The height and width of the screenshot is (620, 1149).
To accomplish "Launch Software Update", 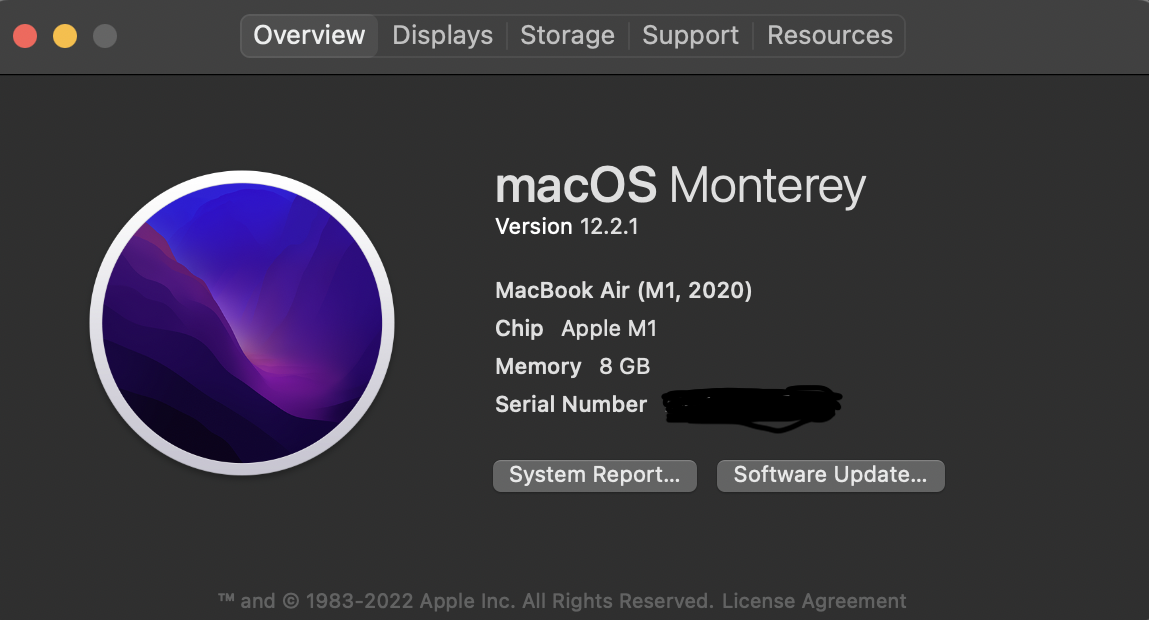I will click(830, 475).
